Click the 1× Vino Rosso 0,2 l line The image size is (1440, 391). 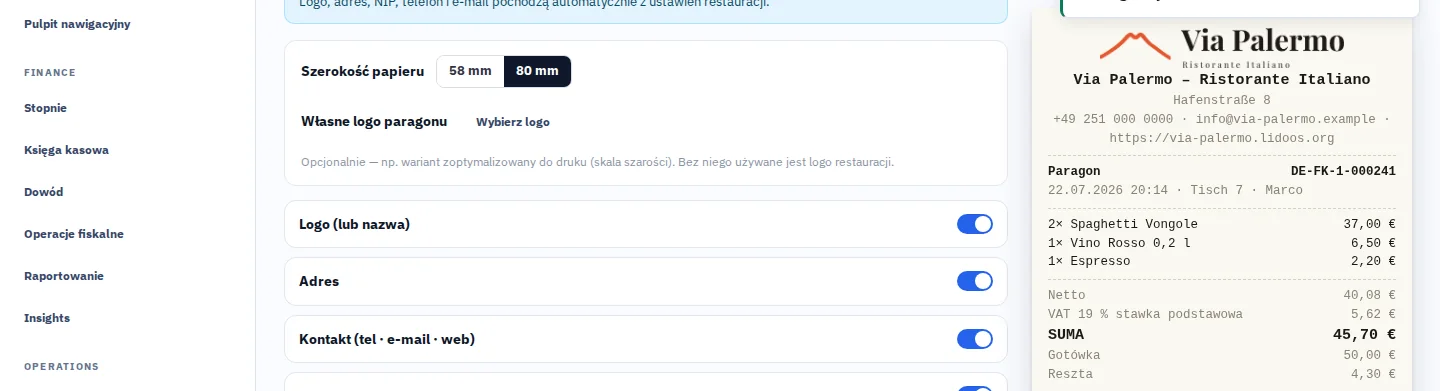pos(1222,243)
